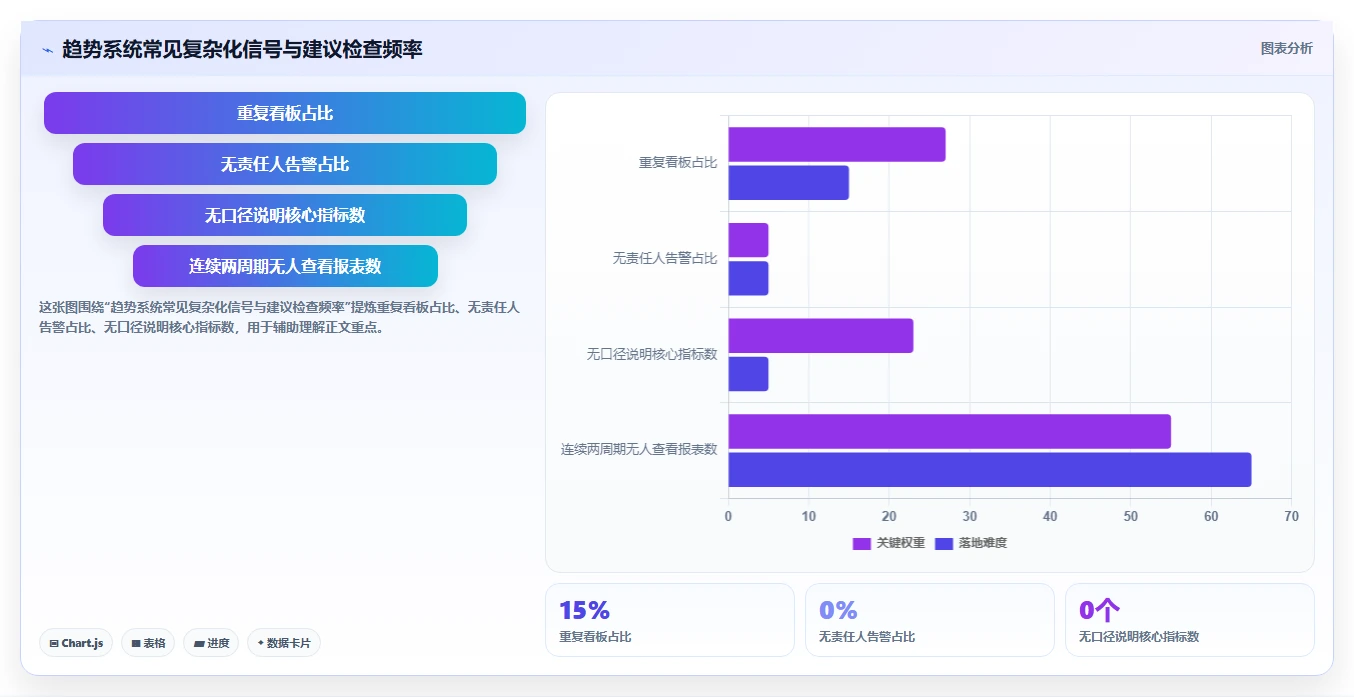Viewport: 1354px width, 697px height.
Task: Click 无口径说明核心指标数 caption under 0个 card
Action: click(x=1139, y=637)
